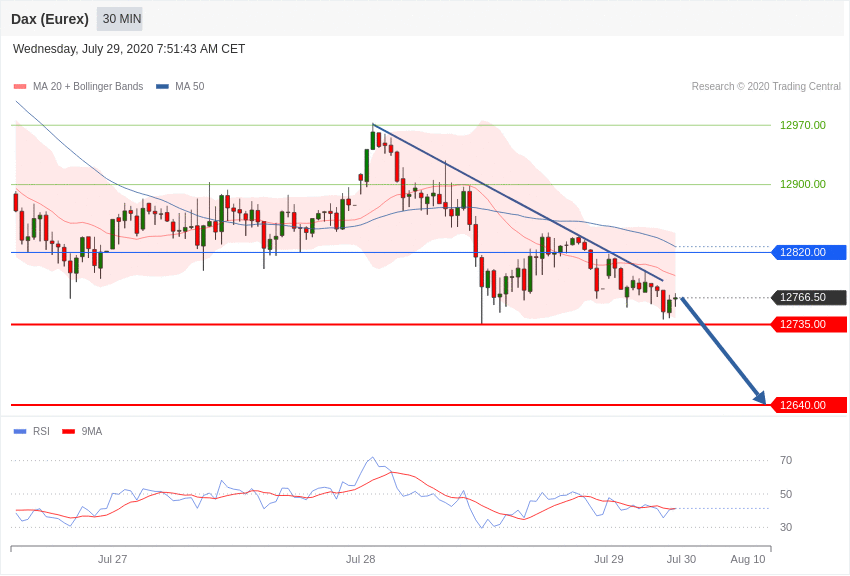850x576 pixels.
Task: Click the Jul 28 date axis label
Action: point(360,559)
